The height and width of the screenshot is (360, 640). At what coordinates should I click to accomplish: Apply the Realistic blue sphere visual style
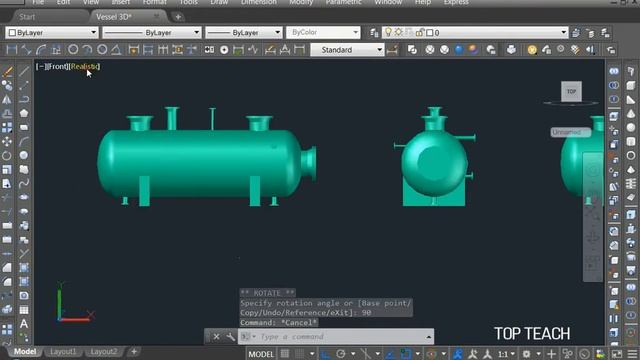tap(459, 50)
